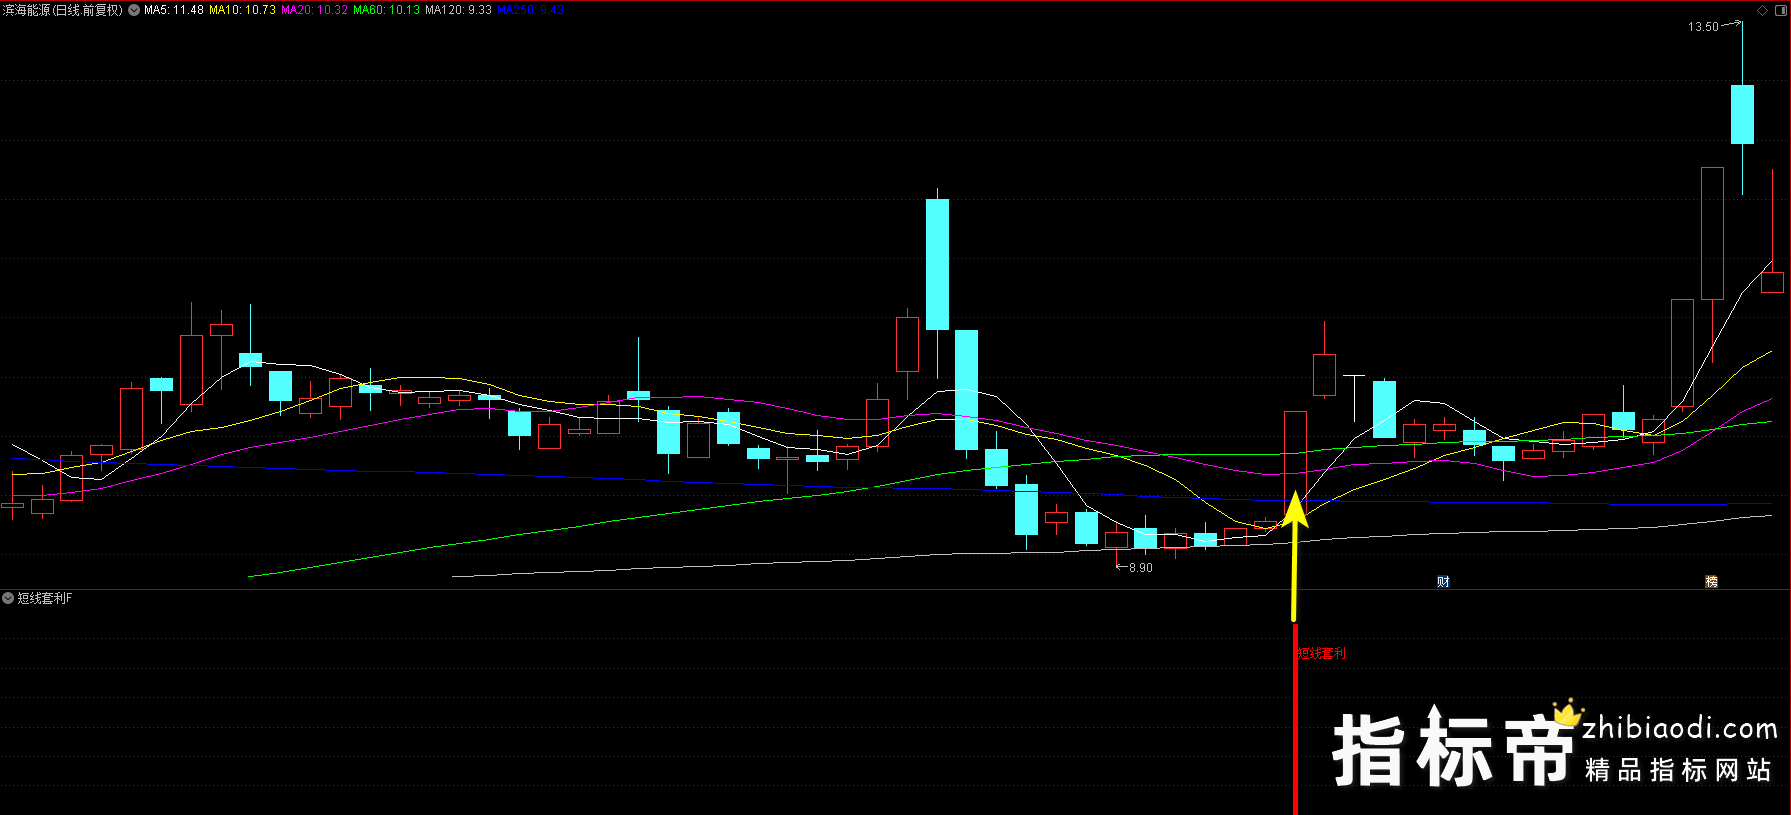The image size is (1791, 815).
Task: Open the dropdown beside 滨海能源 title
Action: (134, 10)
